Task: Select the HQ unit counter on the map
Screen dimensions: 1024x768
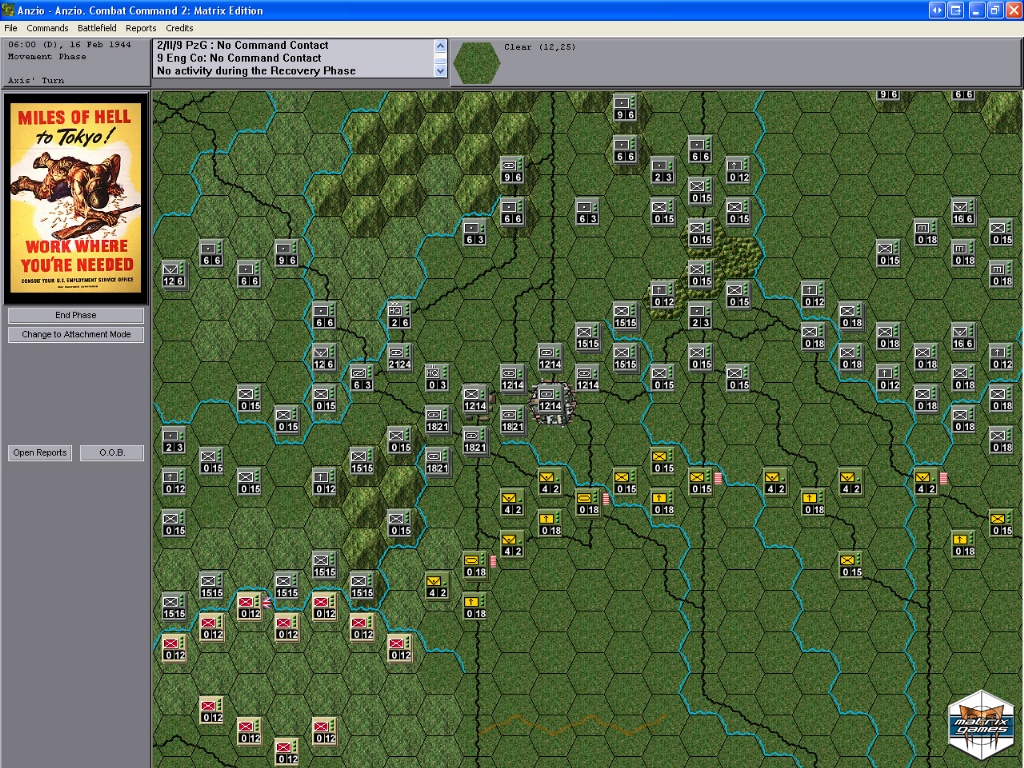Action: (436, 377)
